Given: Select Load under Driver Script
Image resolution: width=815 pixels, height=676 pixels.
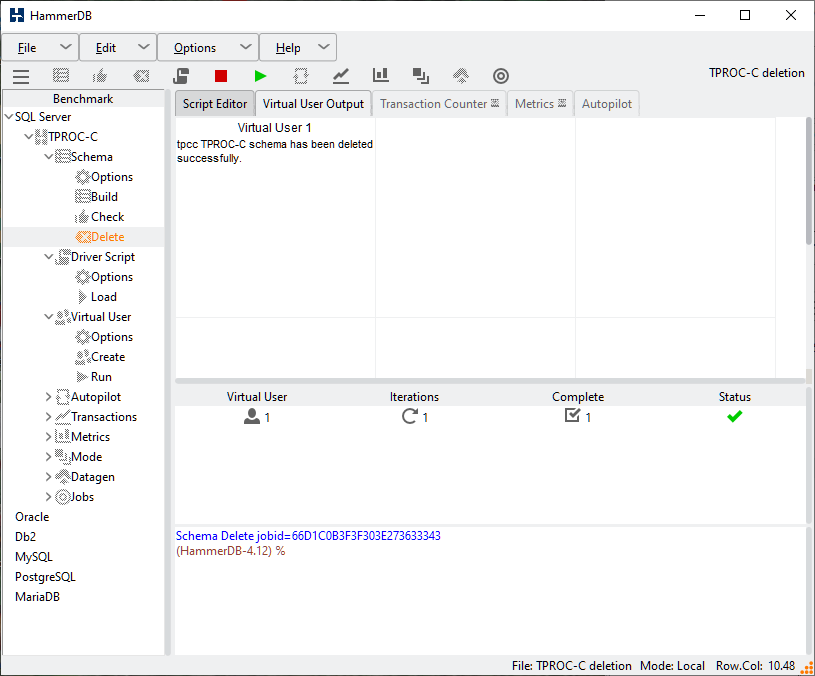Looking at the screenshot, I should pyautogui.click(x=97, y=297).
